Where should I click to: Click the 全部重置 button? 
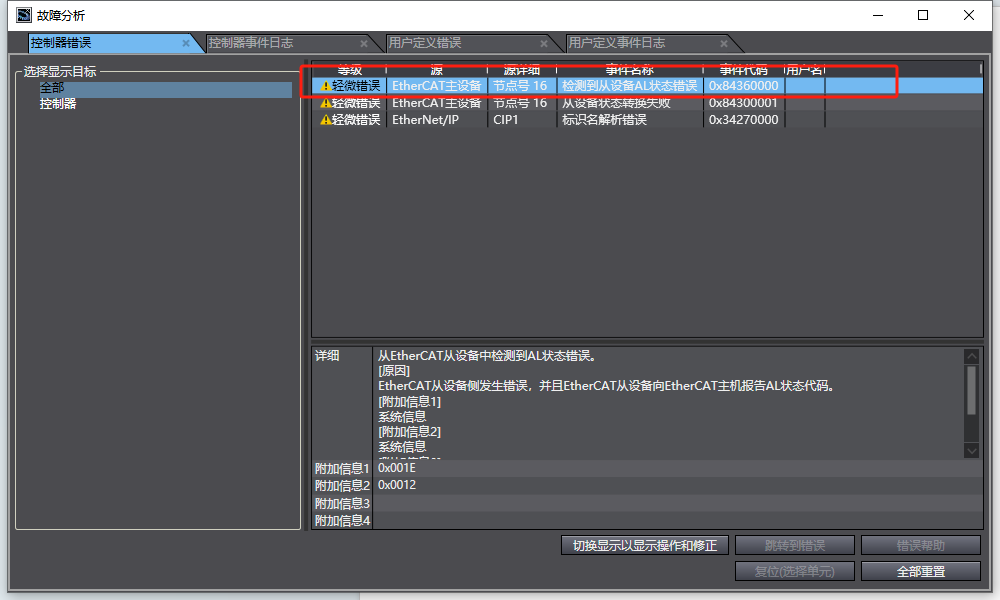click(921, 571)
